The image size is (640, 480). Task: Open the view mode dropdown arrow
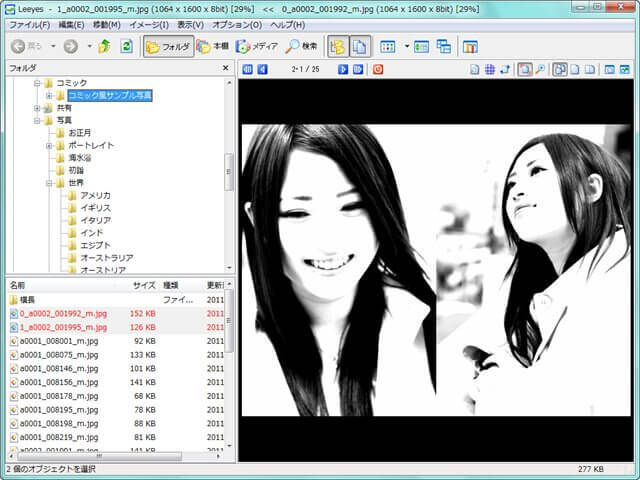[x=407, y=46]
